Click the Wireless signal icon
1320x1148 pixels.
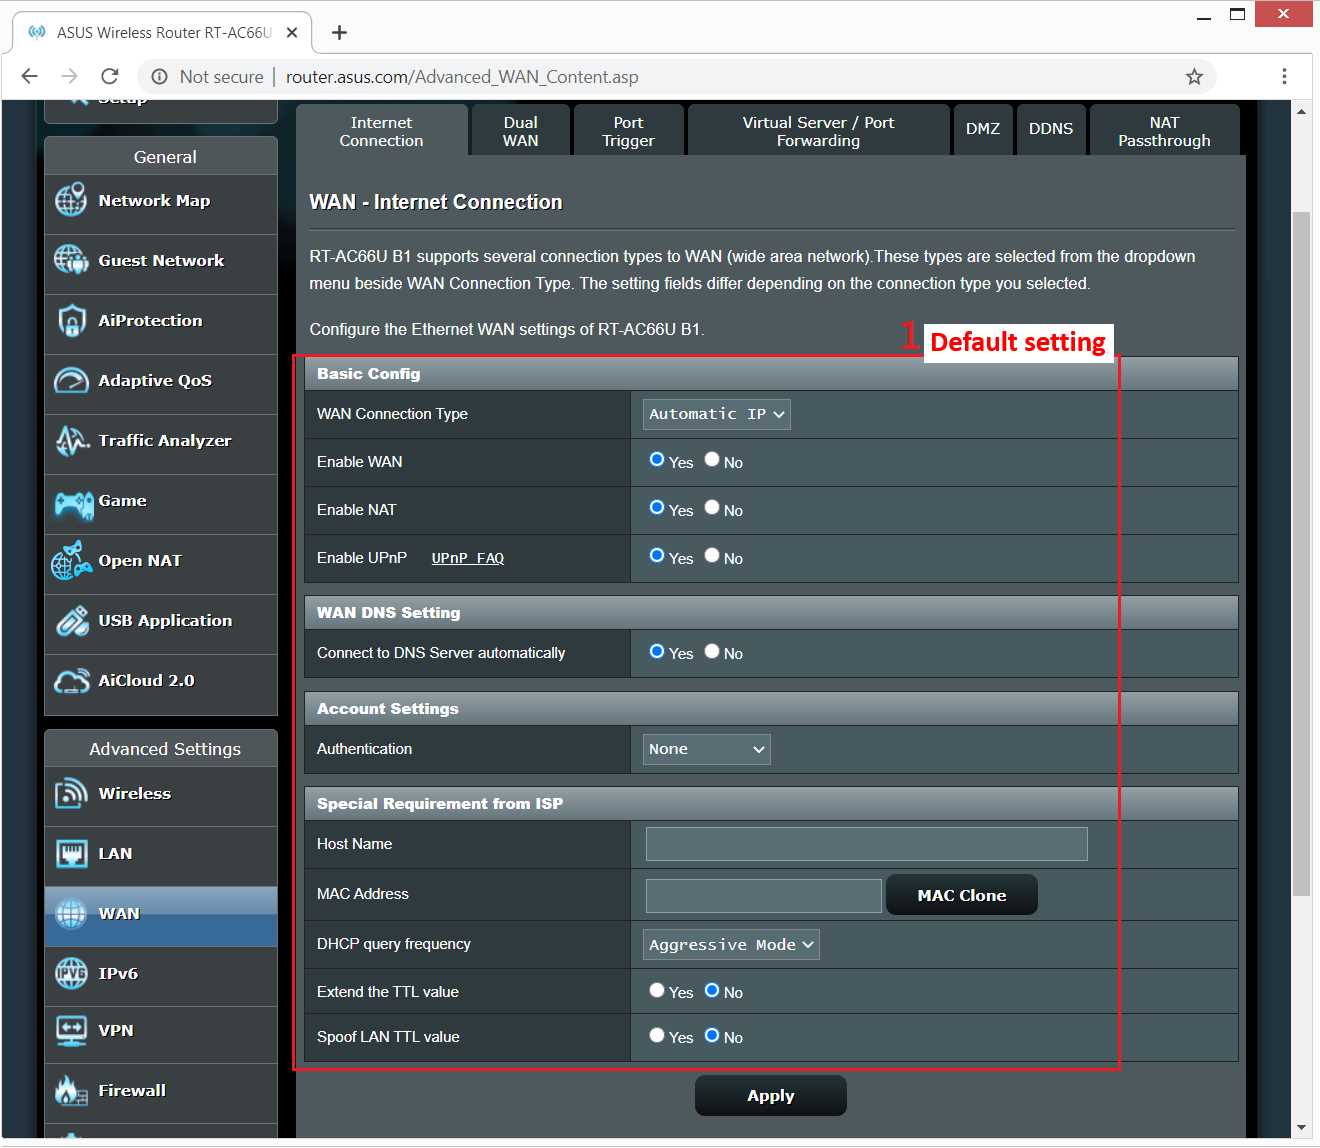[71, 793]
